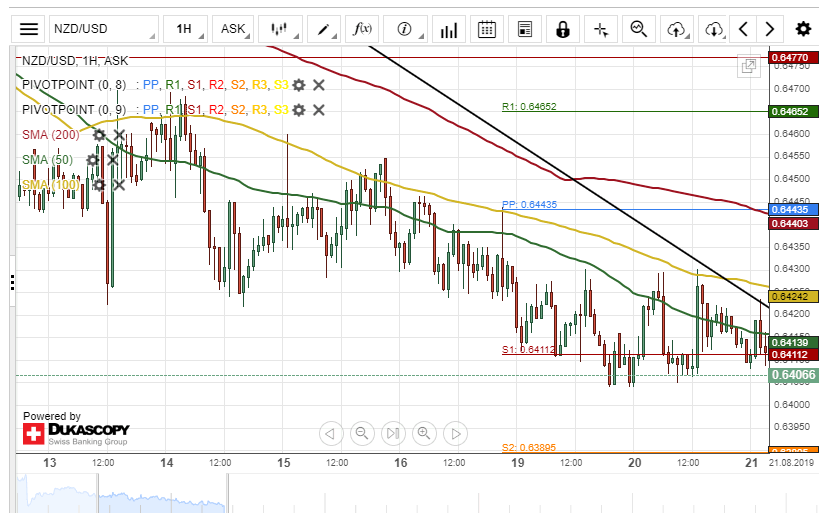Image resolution: width=826 pixels, height=521 pixels.
Task: Toggle the crosshair cursor tool
Action: point(601,29)
